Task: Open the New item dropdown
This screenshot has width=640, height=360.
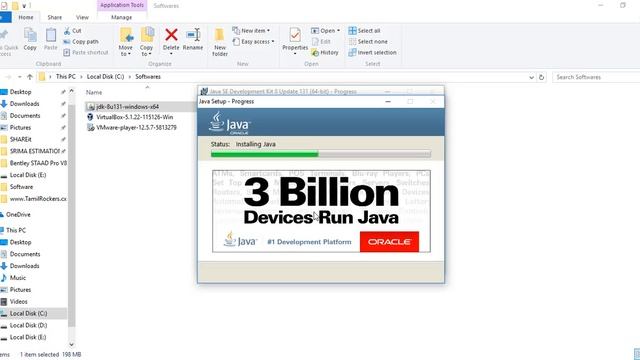Action: pyautogui.click(x=251, y=31)
